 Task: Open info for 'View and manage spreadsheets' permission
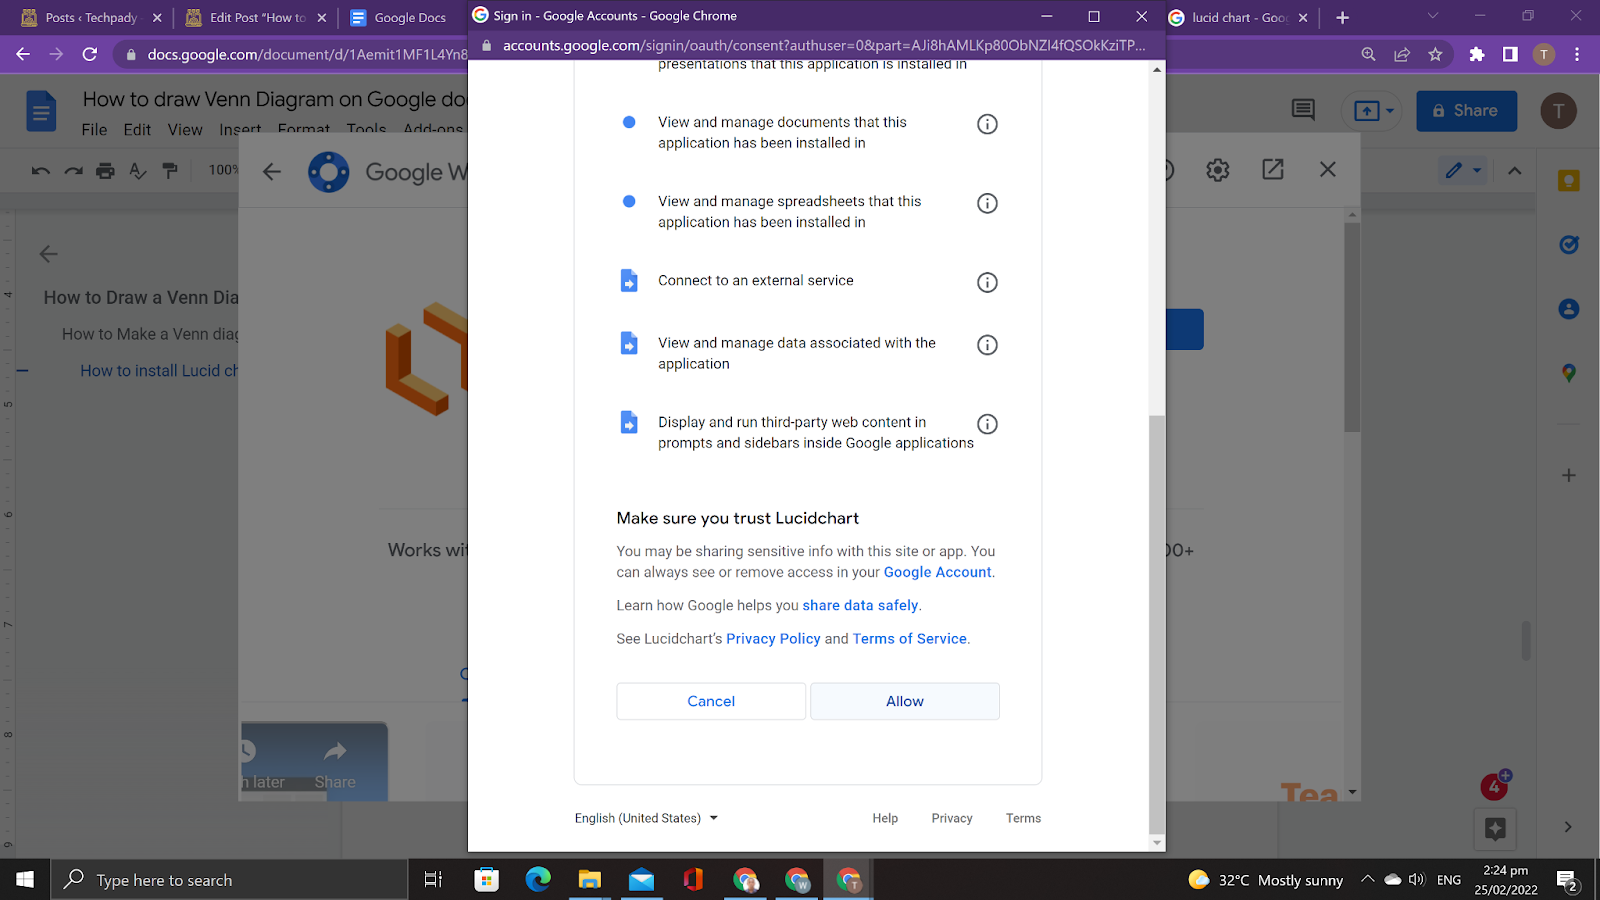click(987, 203)
